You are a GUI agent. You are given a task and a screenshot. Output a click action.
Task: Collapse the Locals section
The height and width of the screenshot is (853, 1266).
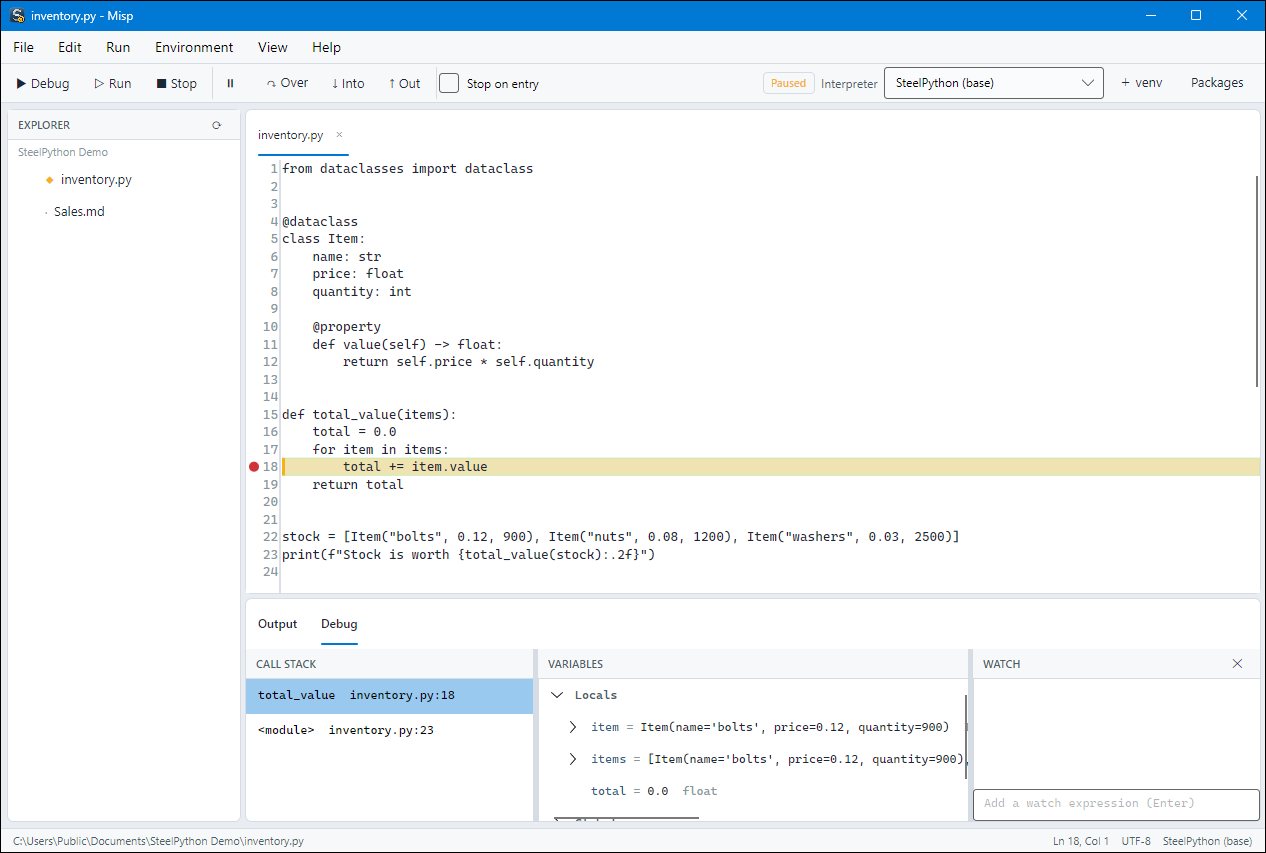pyautogui.click(x=557, y=695)
